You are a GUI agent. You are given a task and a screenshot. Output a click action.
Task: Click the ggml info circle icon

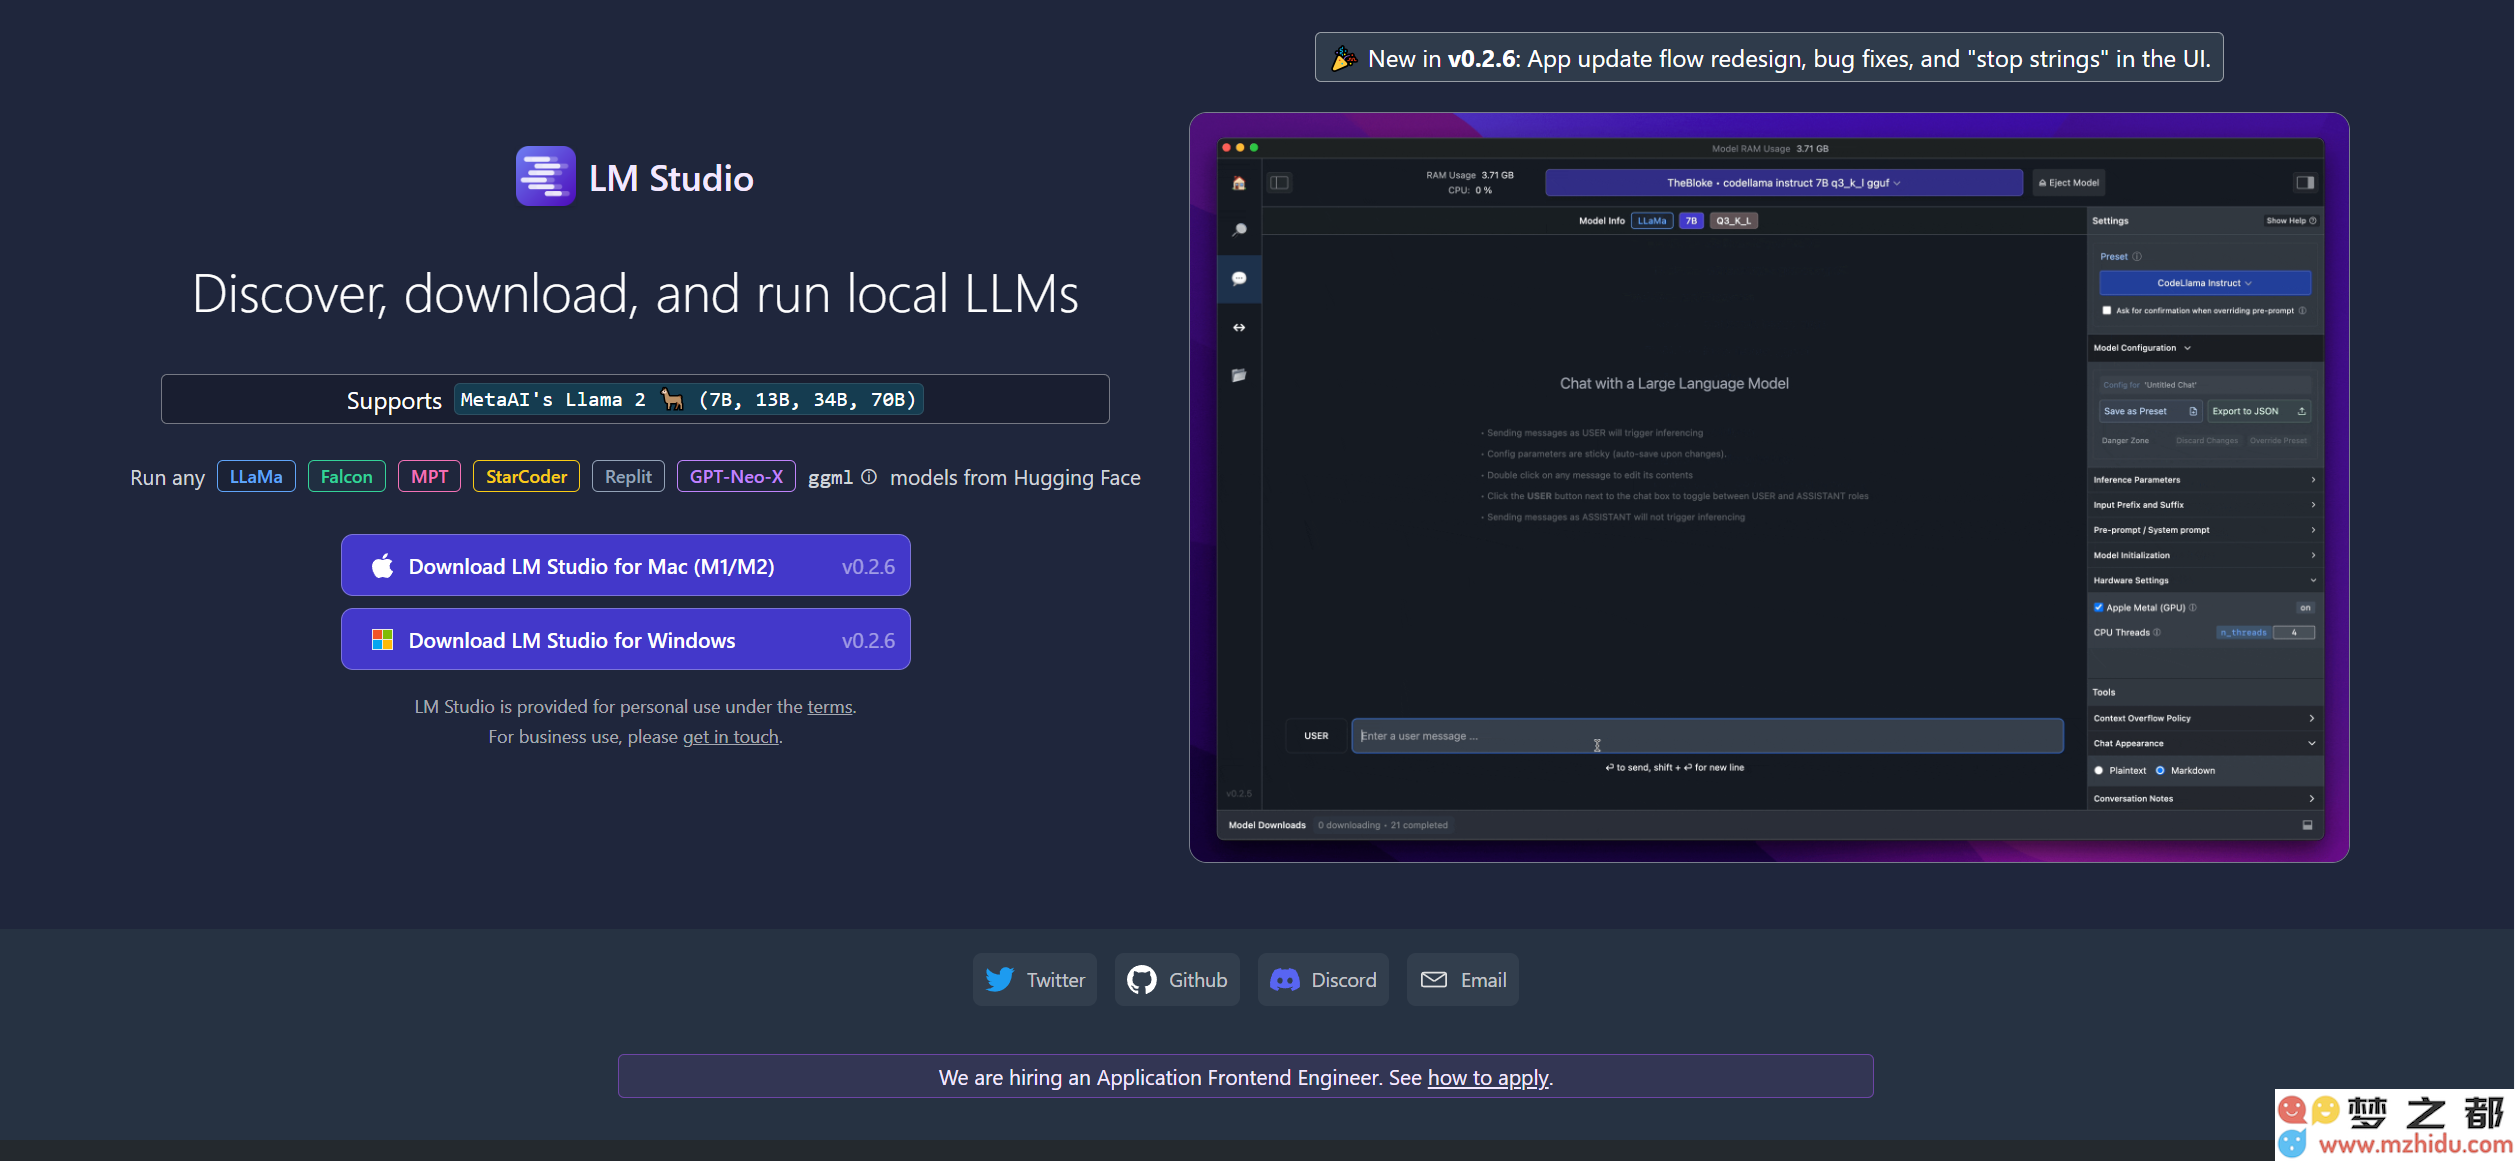(869, 477)
